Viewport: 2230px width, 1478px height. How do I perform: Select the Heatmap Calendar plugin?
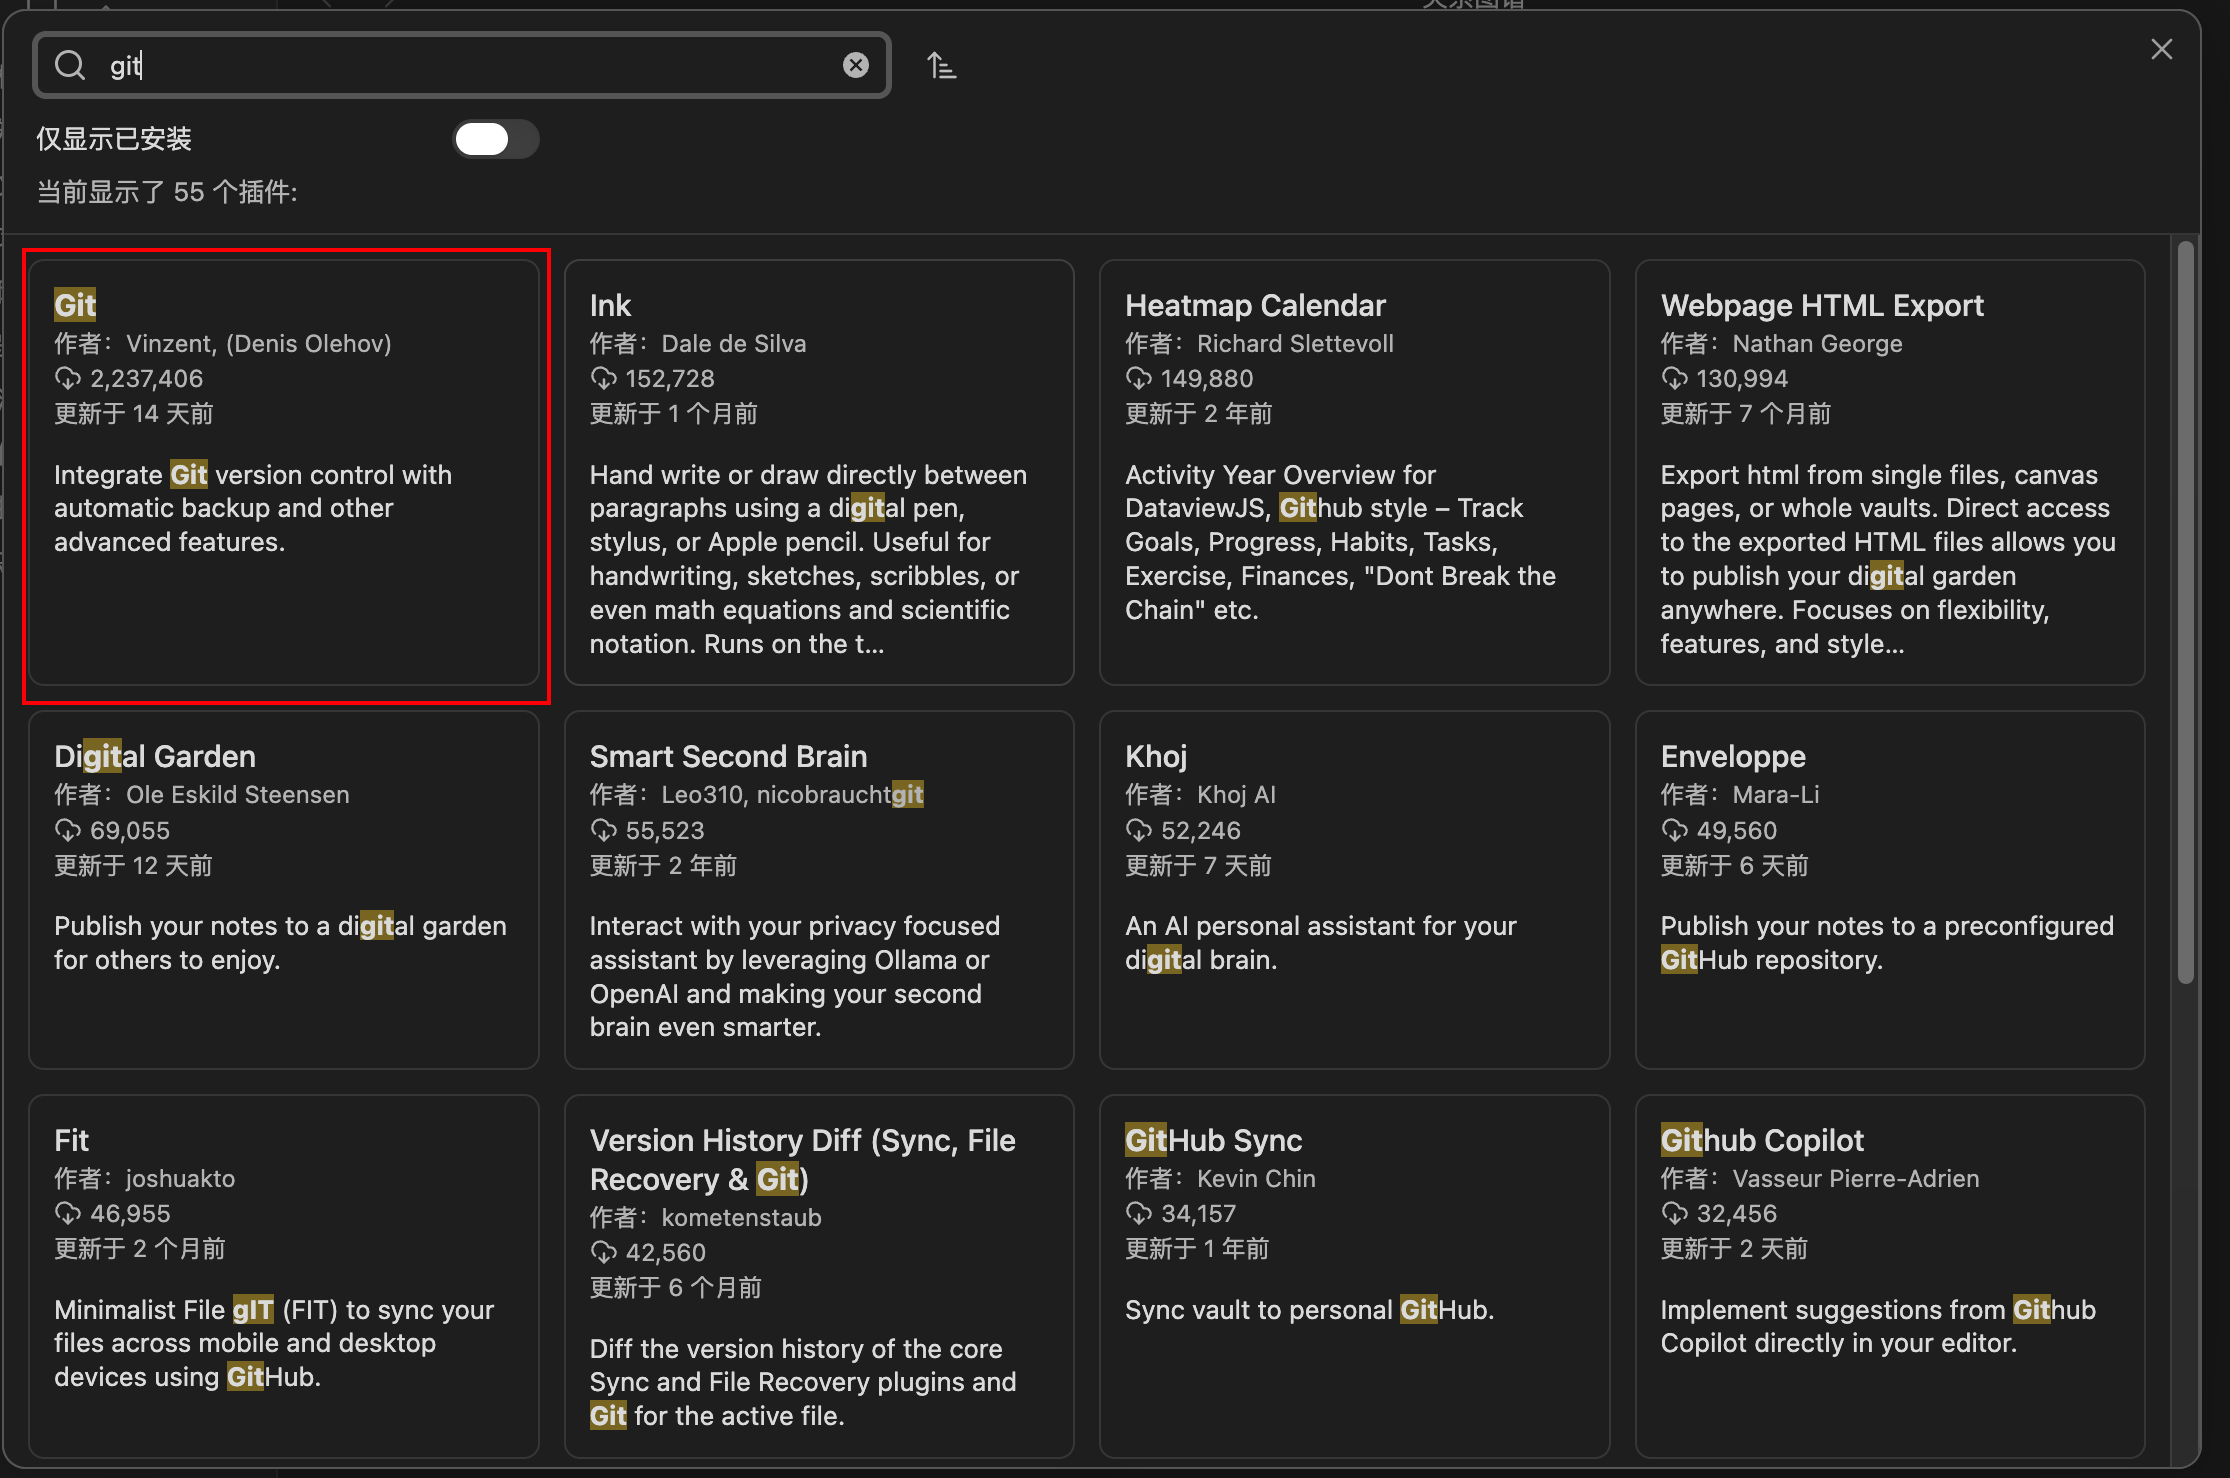(x=1354, y=473)
